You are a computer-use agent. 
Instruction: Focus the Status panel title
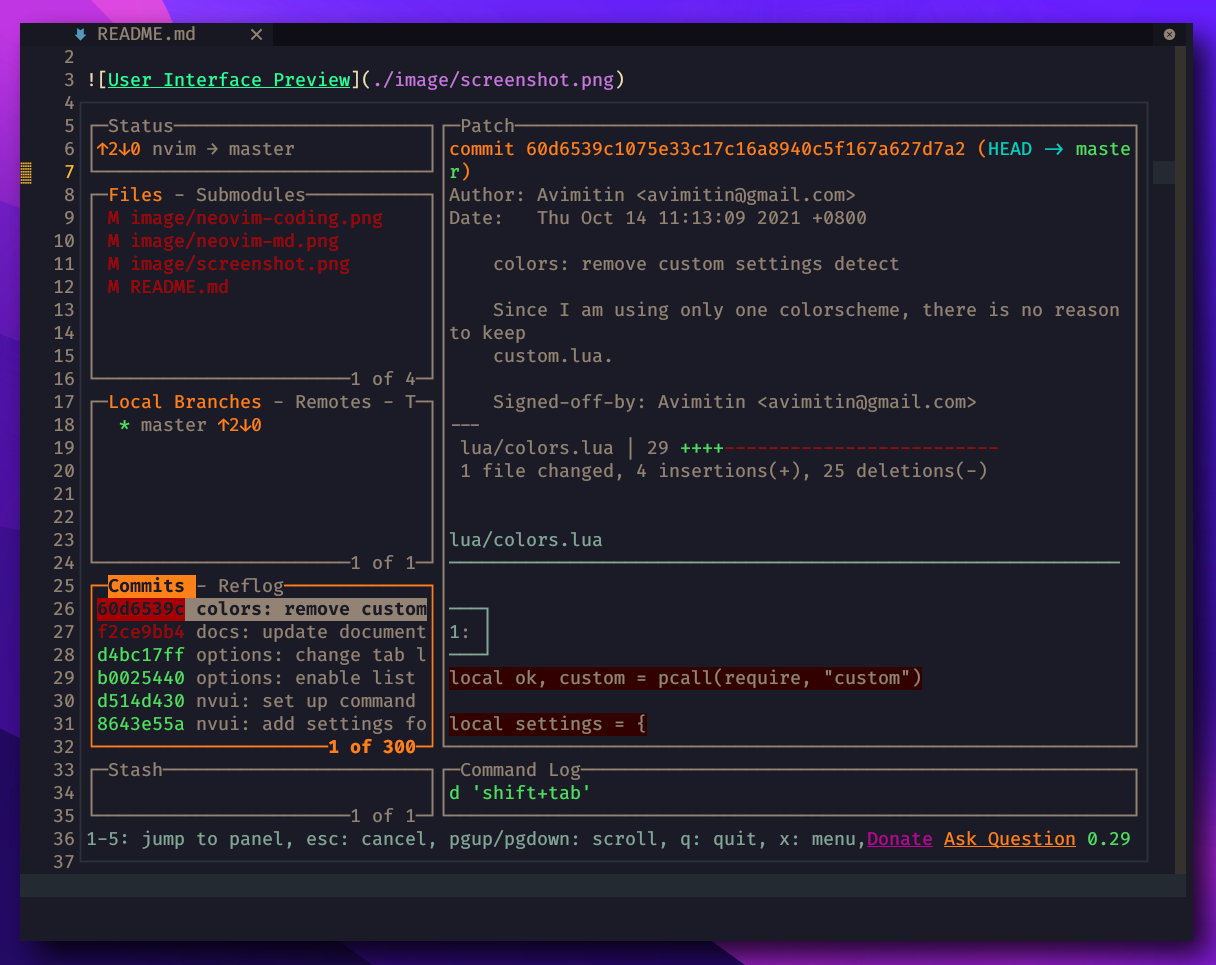pos(141,126)
